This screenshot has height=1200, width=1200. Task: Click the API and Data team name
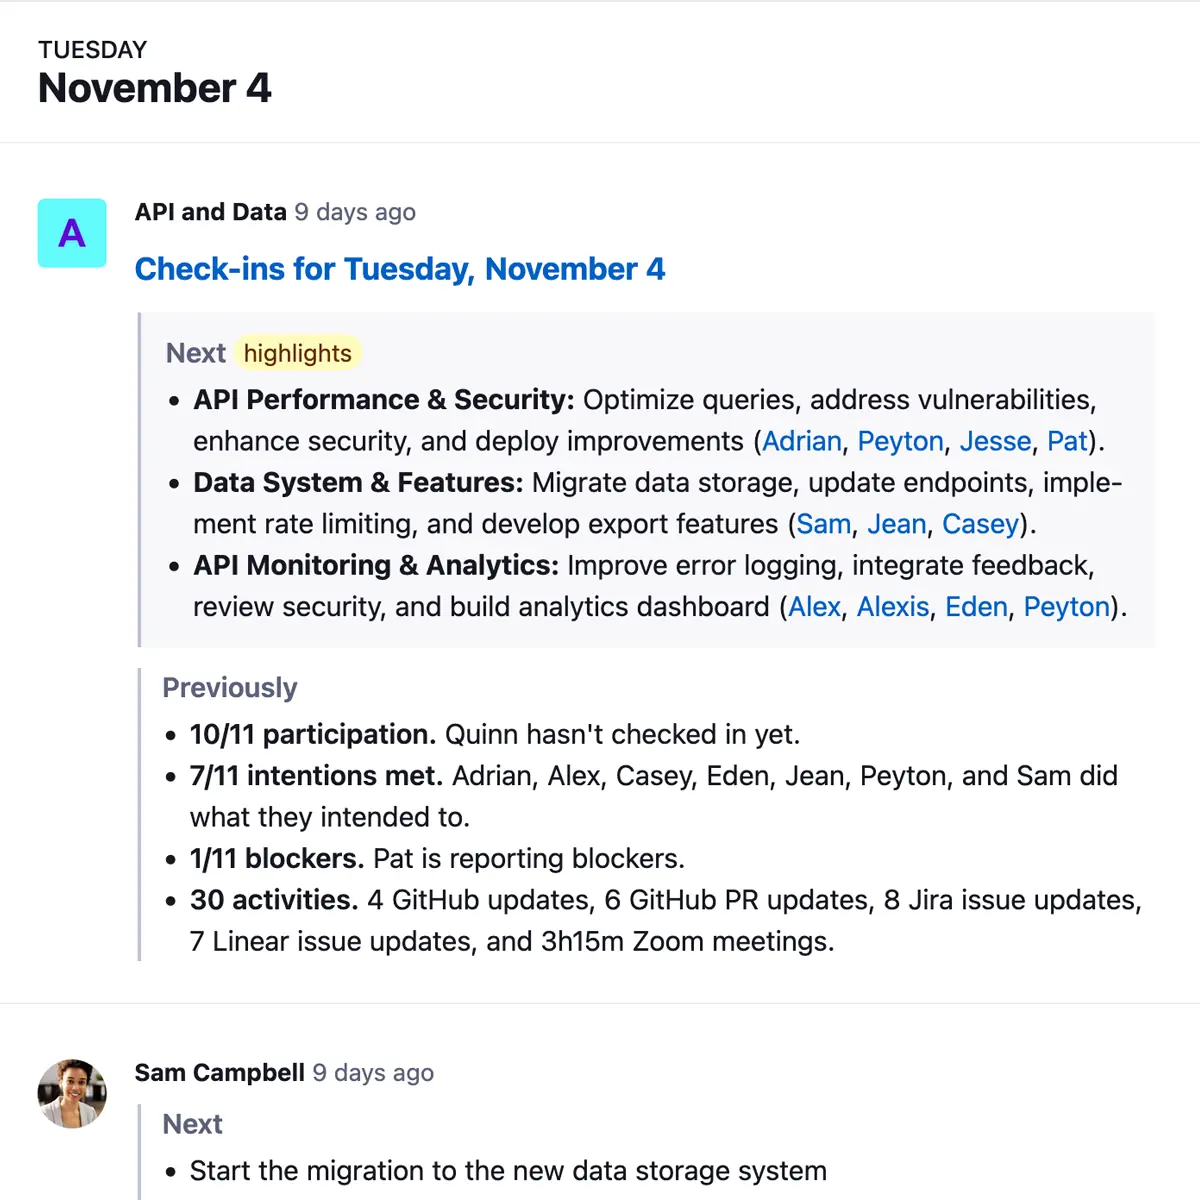(x=210, y=211)
